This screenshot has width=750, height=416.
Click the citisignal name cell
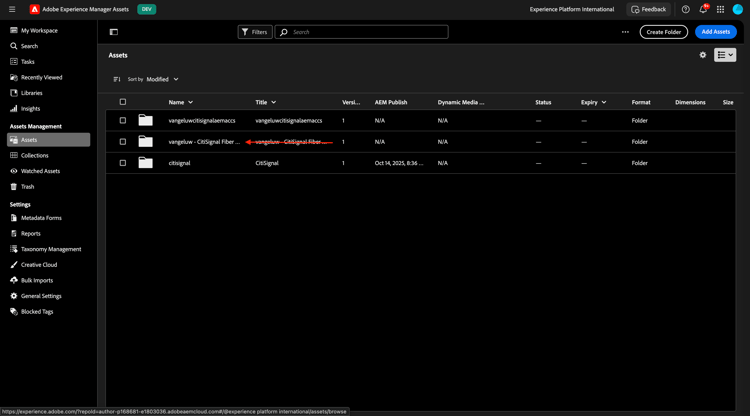pos(179,163)
